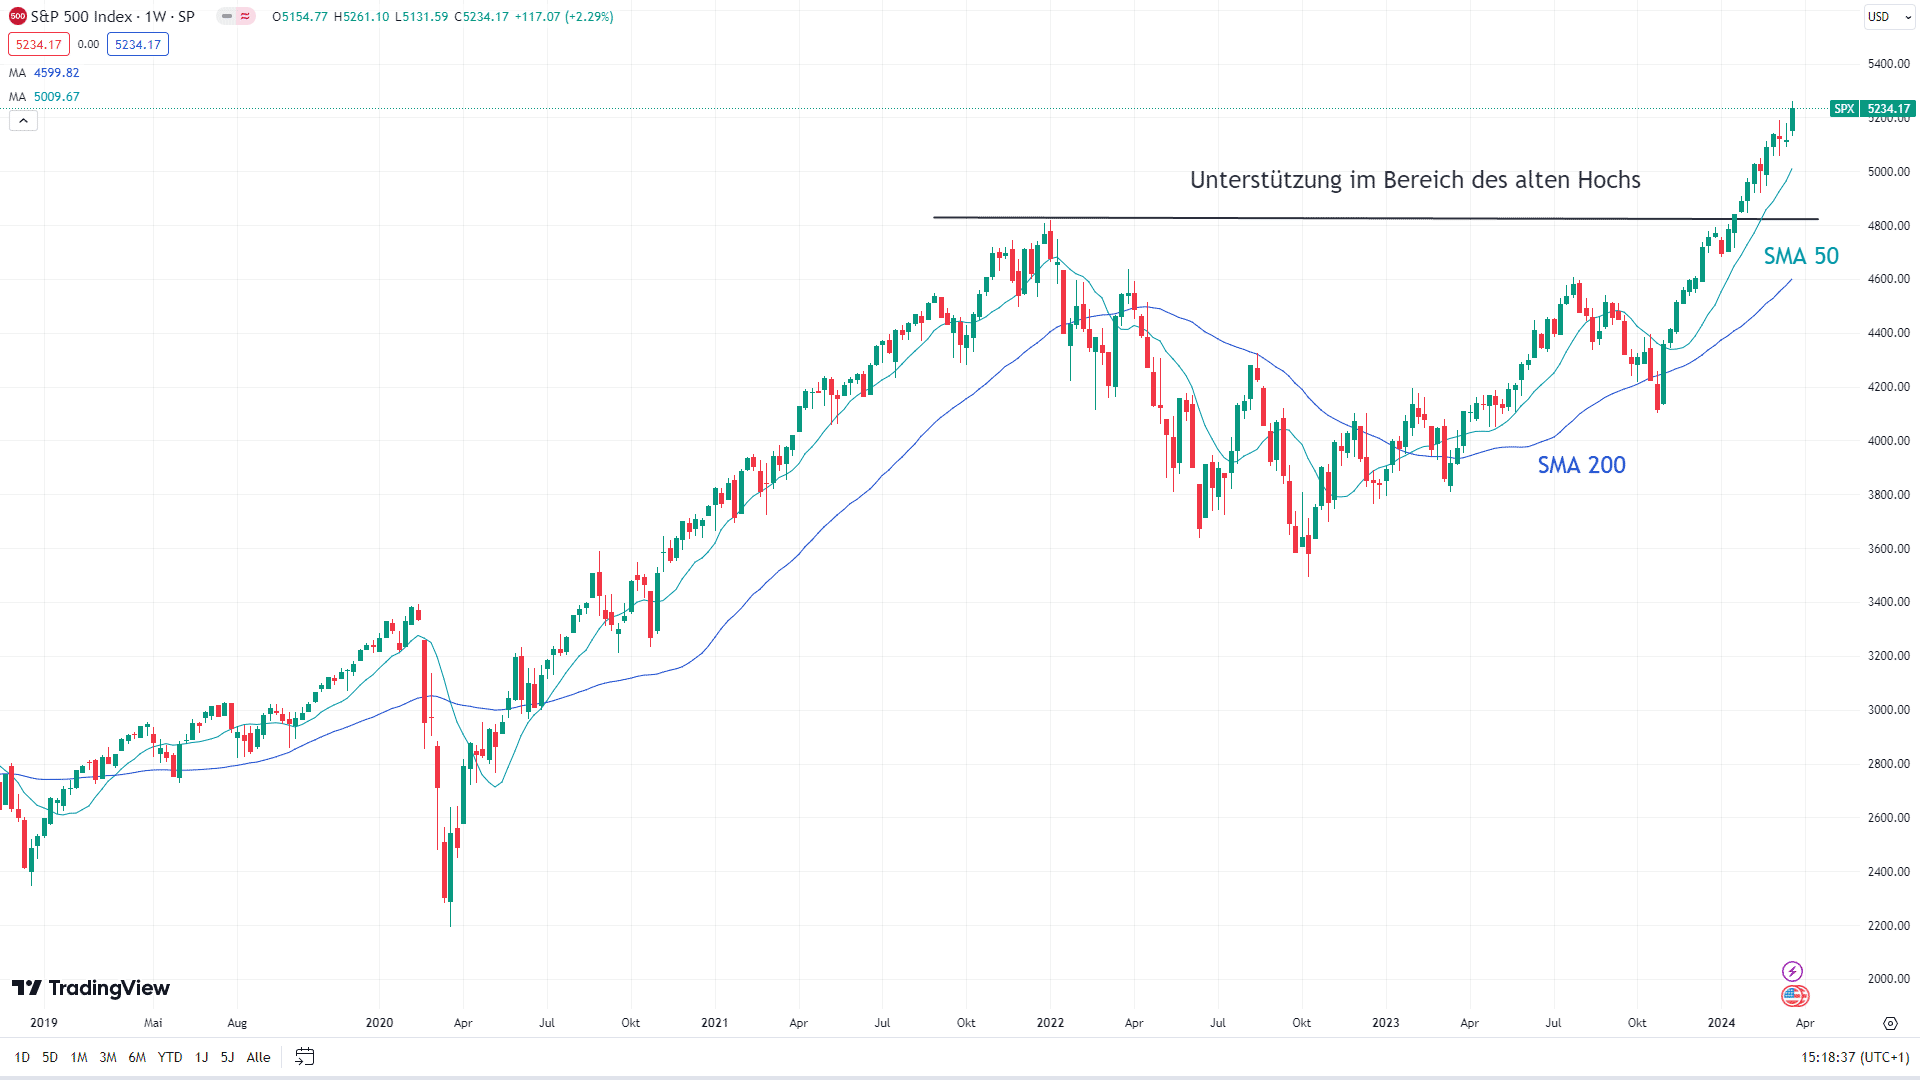Select the 3M time range
The width and height of the screenshot is (1920, 1080).
(108, 1057)
